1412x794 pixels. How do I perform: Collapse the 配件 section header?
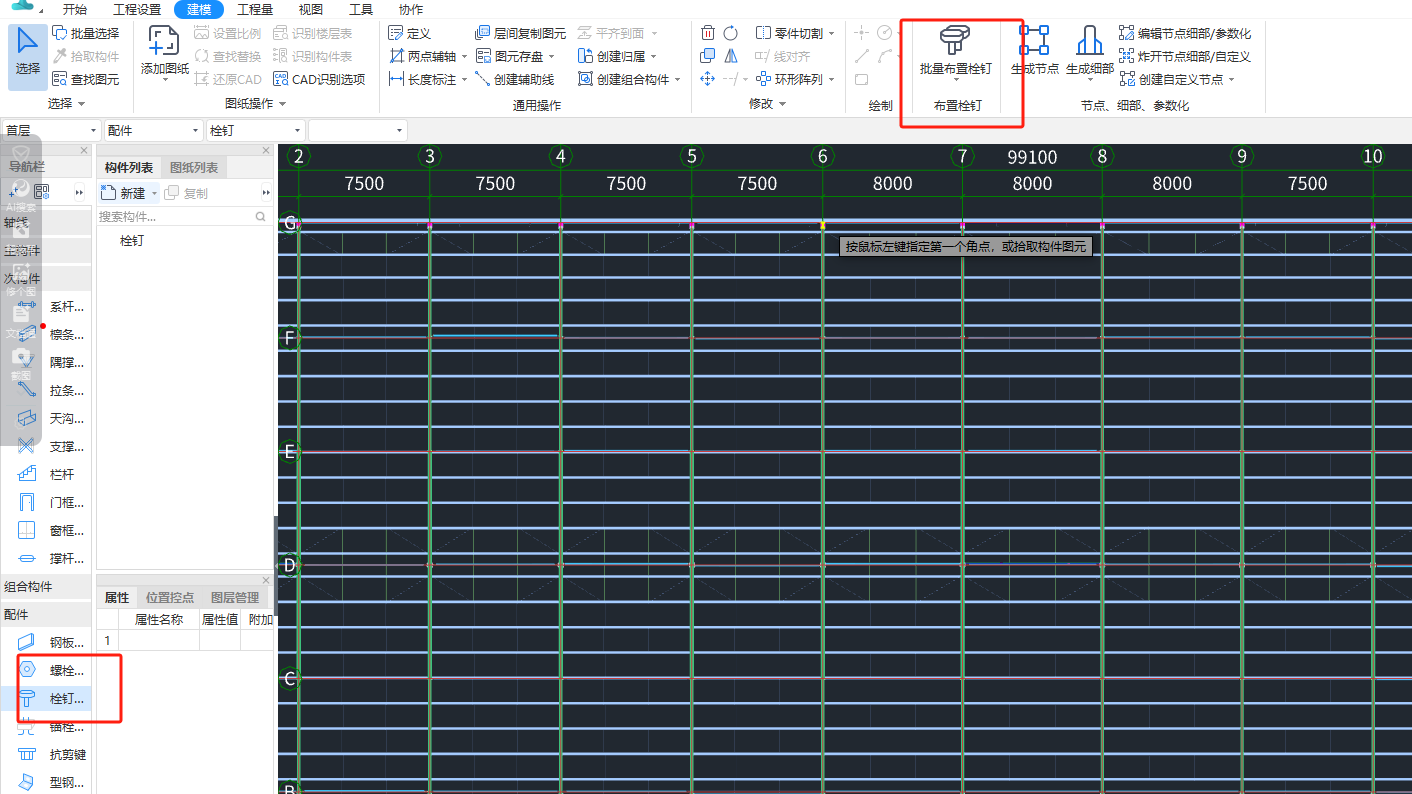pos(46,614)
